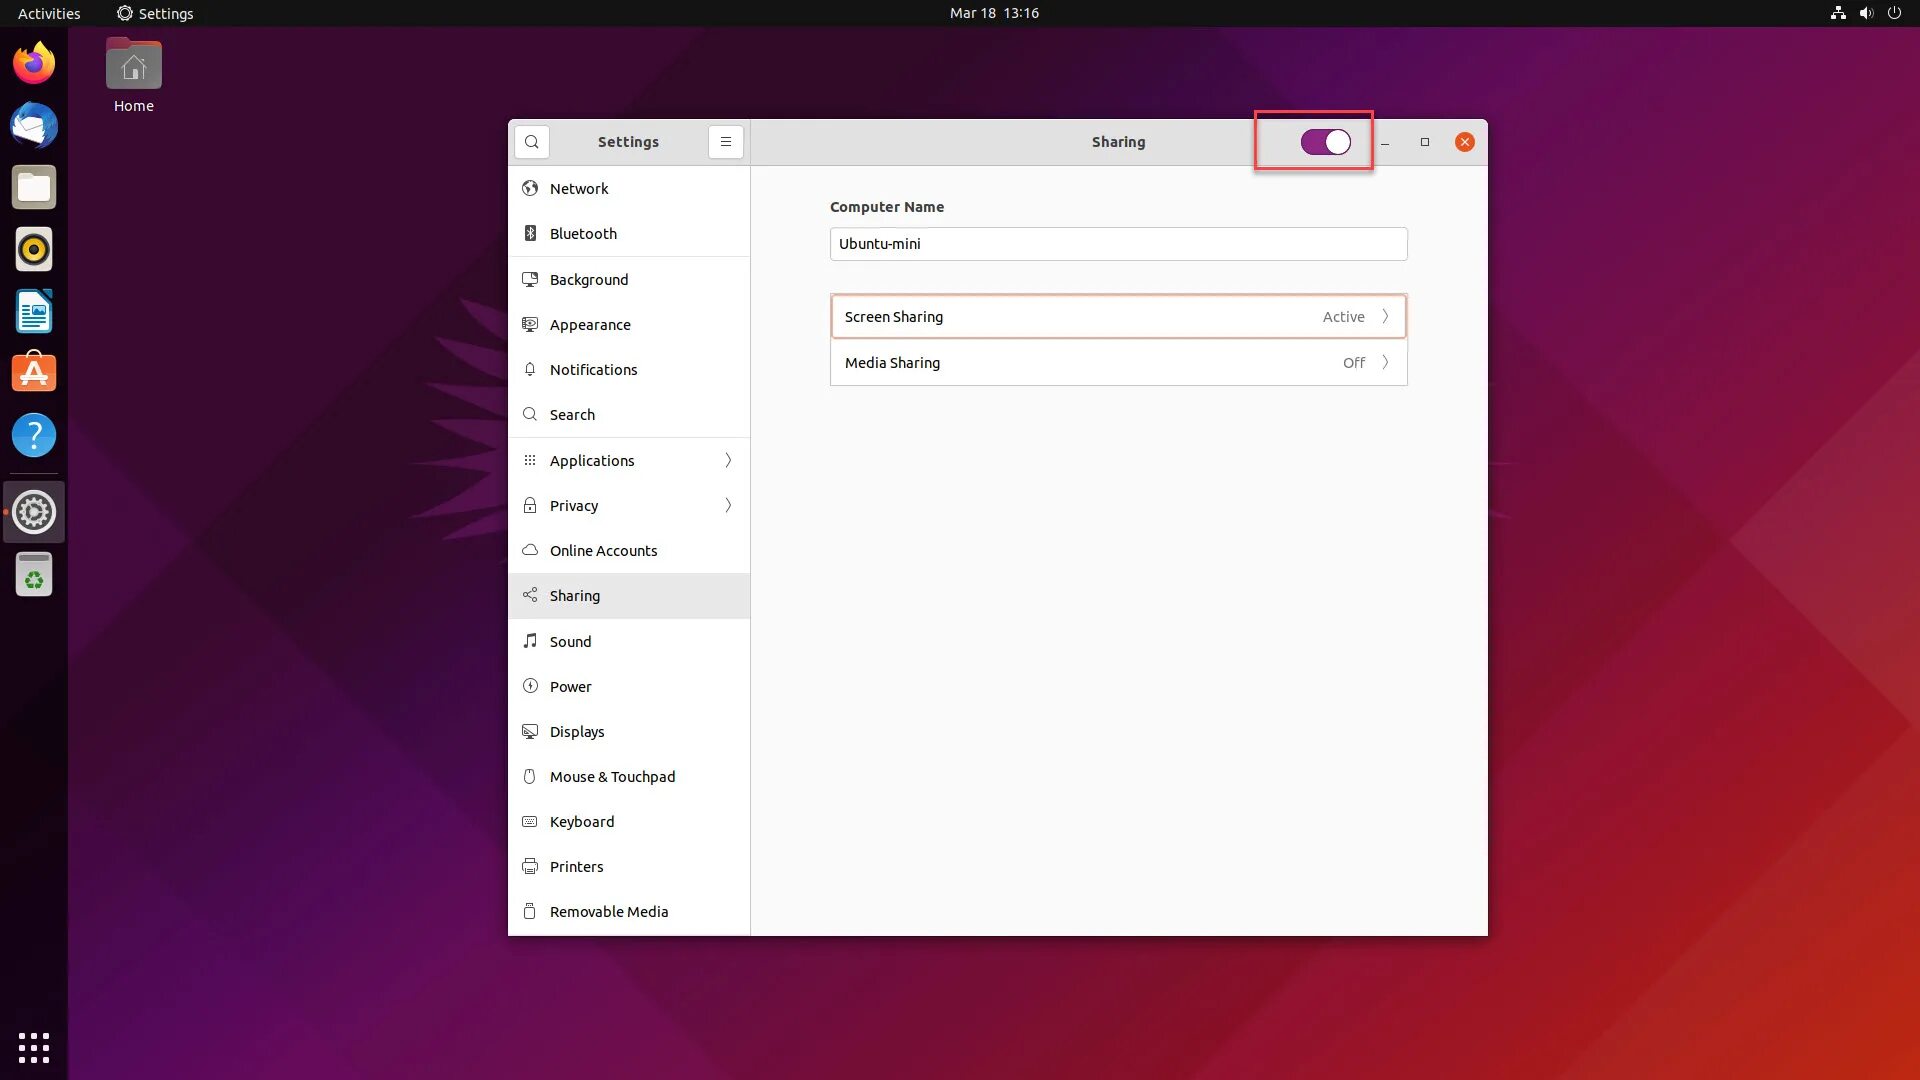Go to Displays settings panel
The height and width of the screenshot is (1080, 1920).
pyautogui.click(x=577, y=731)
